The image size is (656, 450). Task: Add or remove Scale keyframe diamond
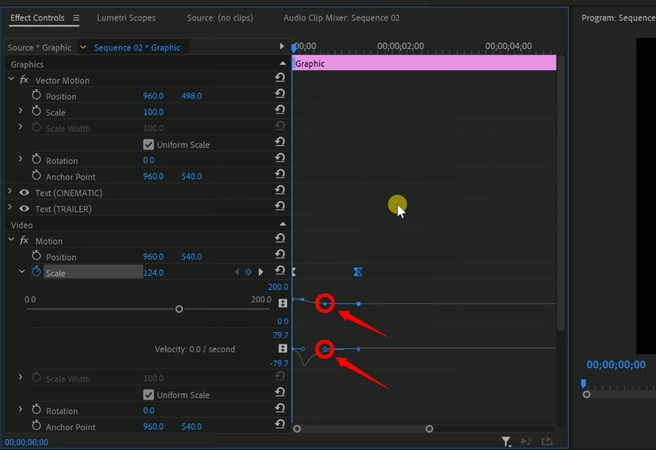(249, 272)
